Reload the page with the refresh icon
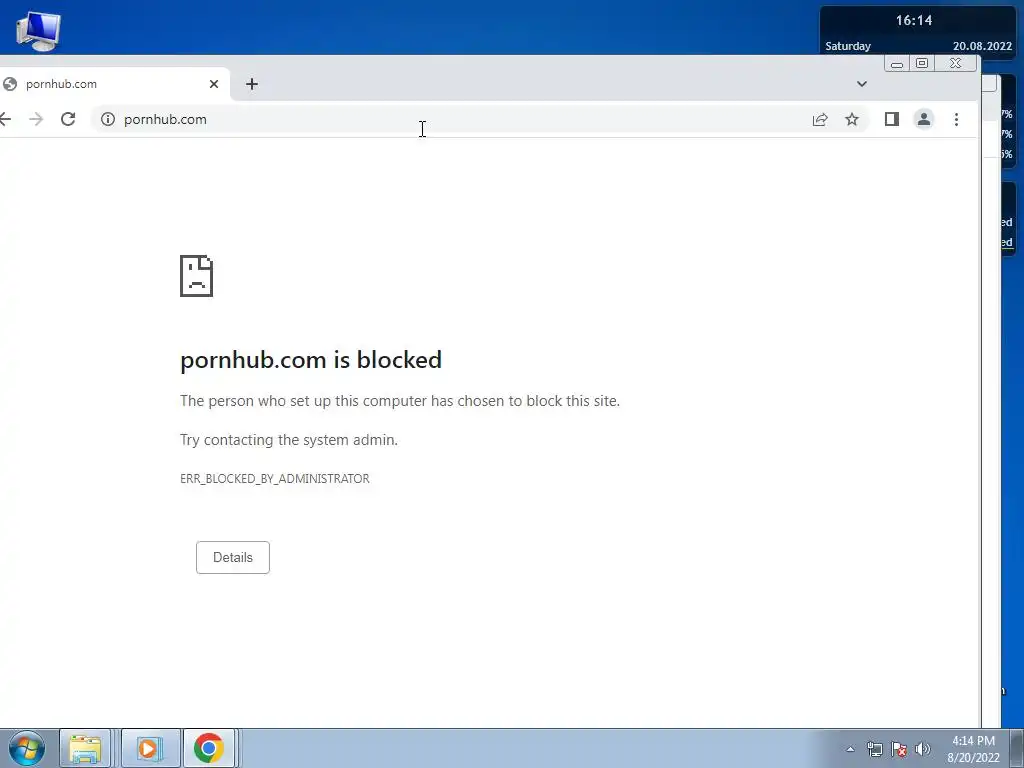1024x768 pixels. (x=68, y=119)
